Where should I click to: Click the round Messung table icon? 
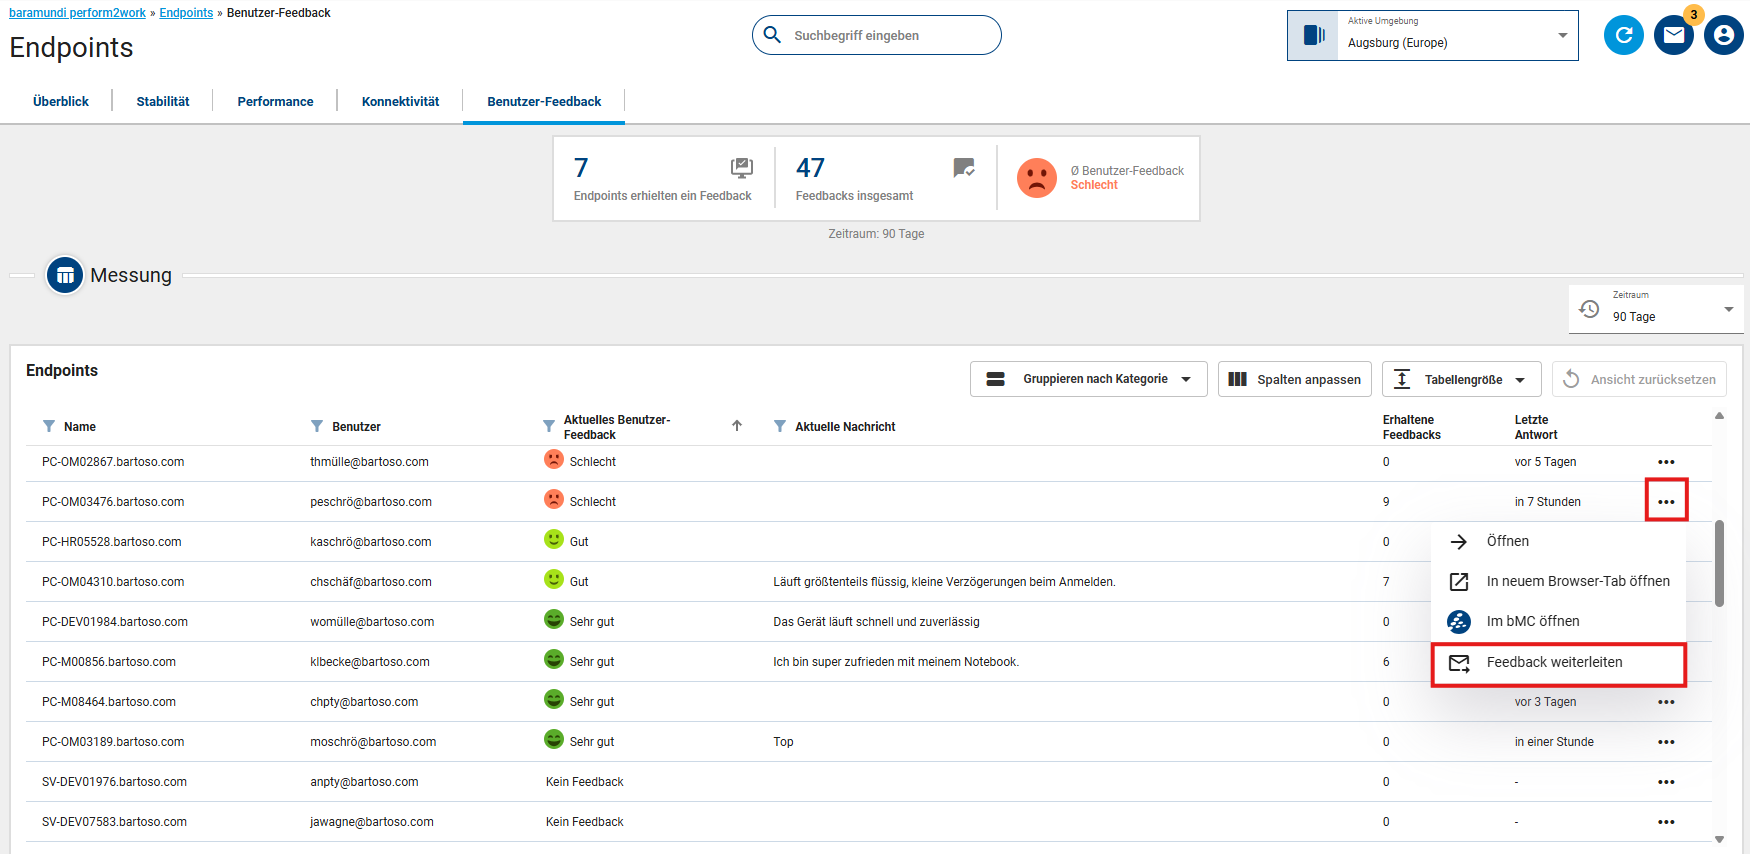tap(65, 275)
